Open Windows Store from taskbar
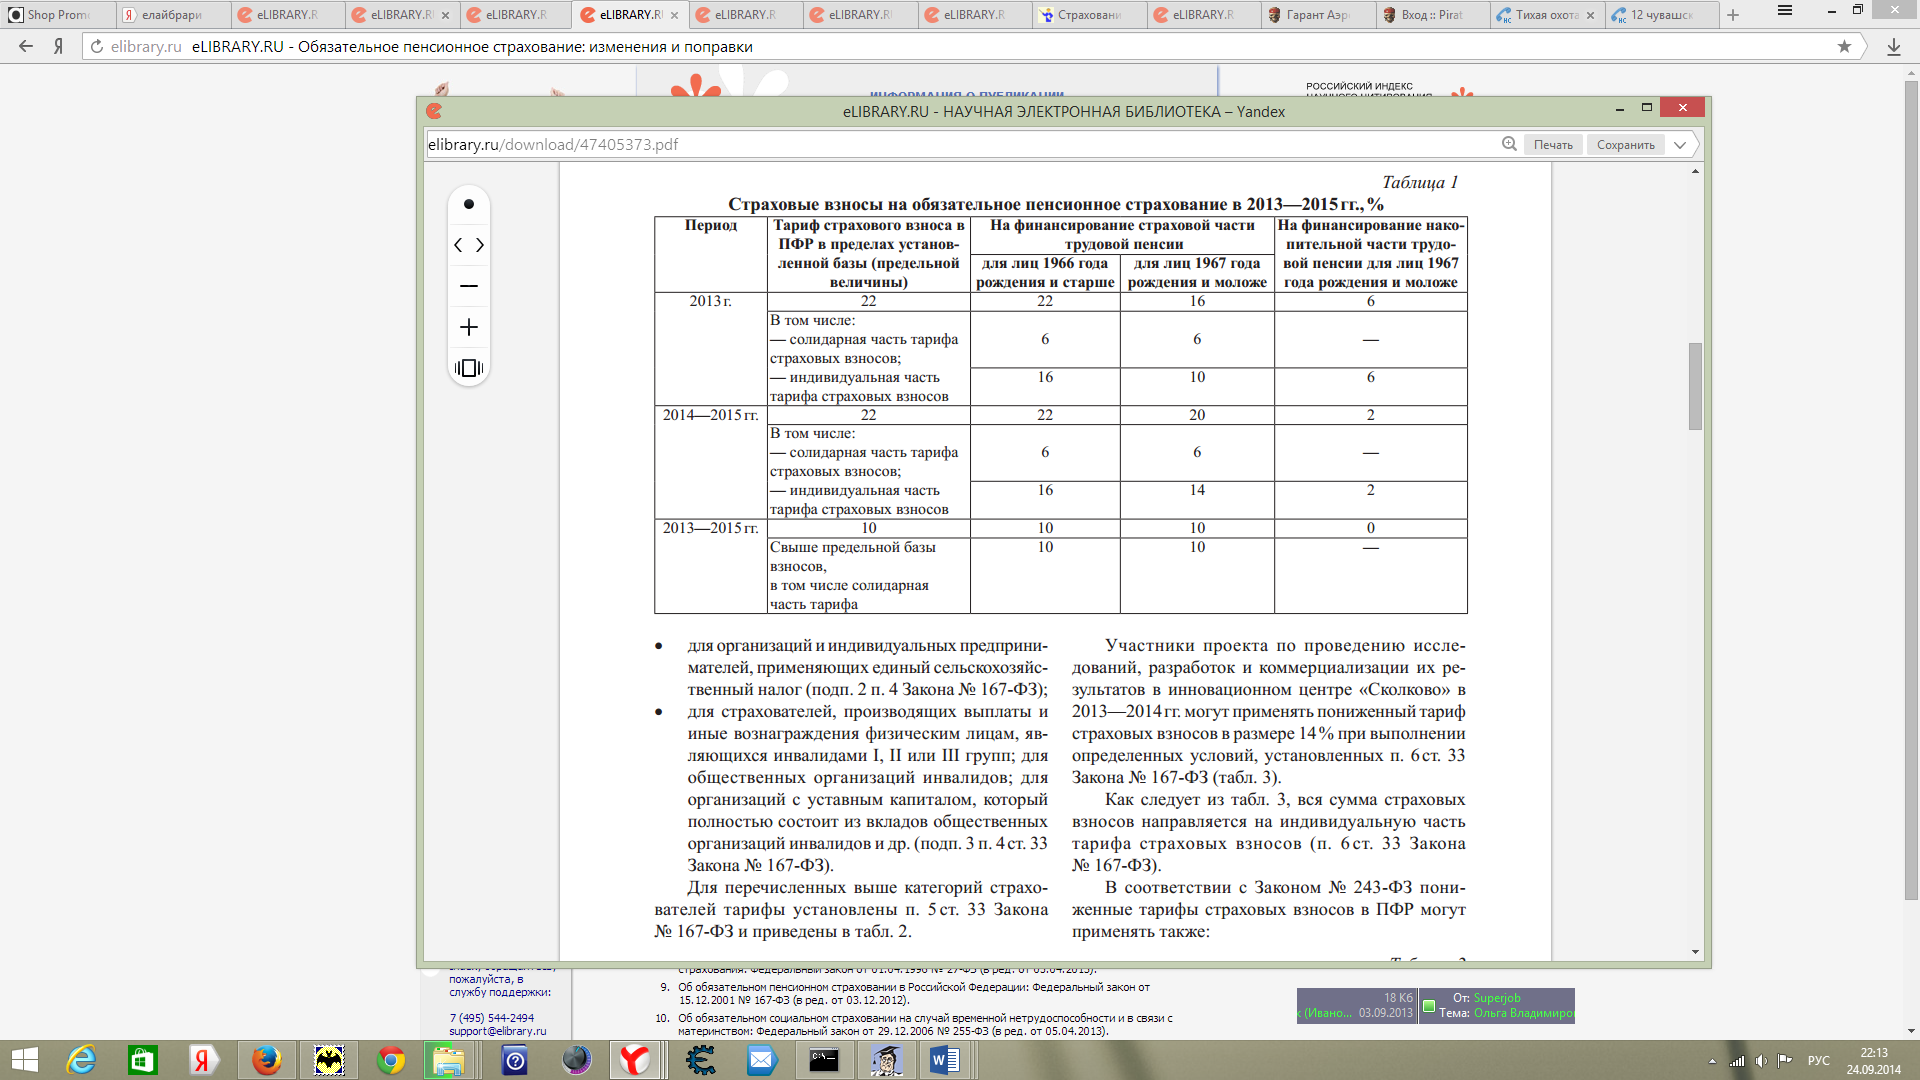The height and width of the screenshot is (1080, 1920). 143,1060
